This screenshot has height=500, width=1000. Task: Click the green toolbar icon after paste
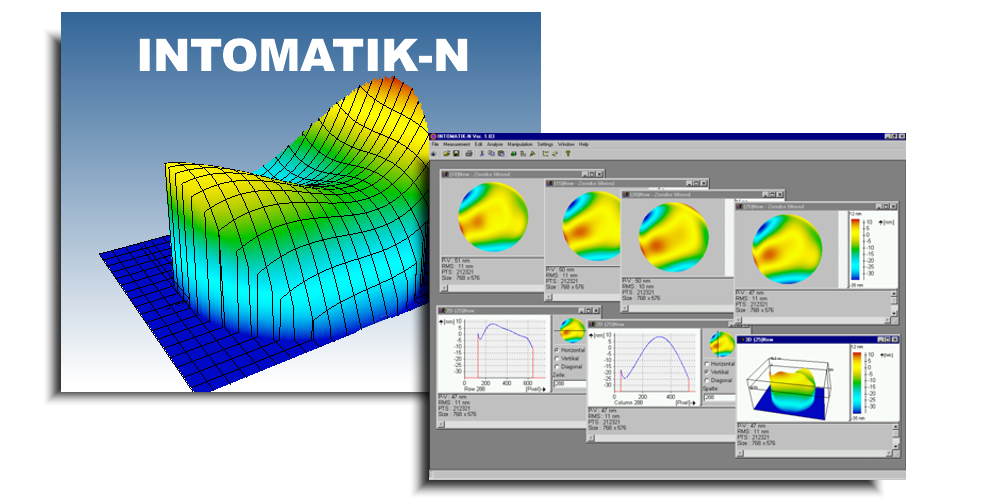coord(513,154)
